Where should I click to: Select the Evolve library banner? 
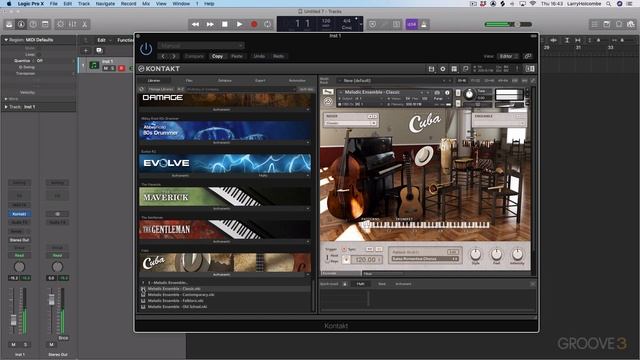click(225, 163)
